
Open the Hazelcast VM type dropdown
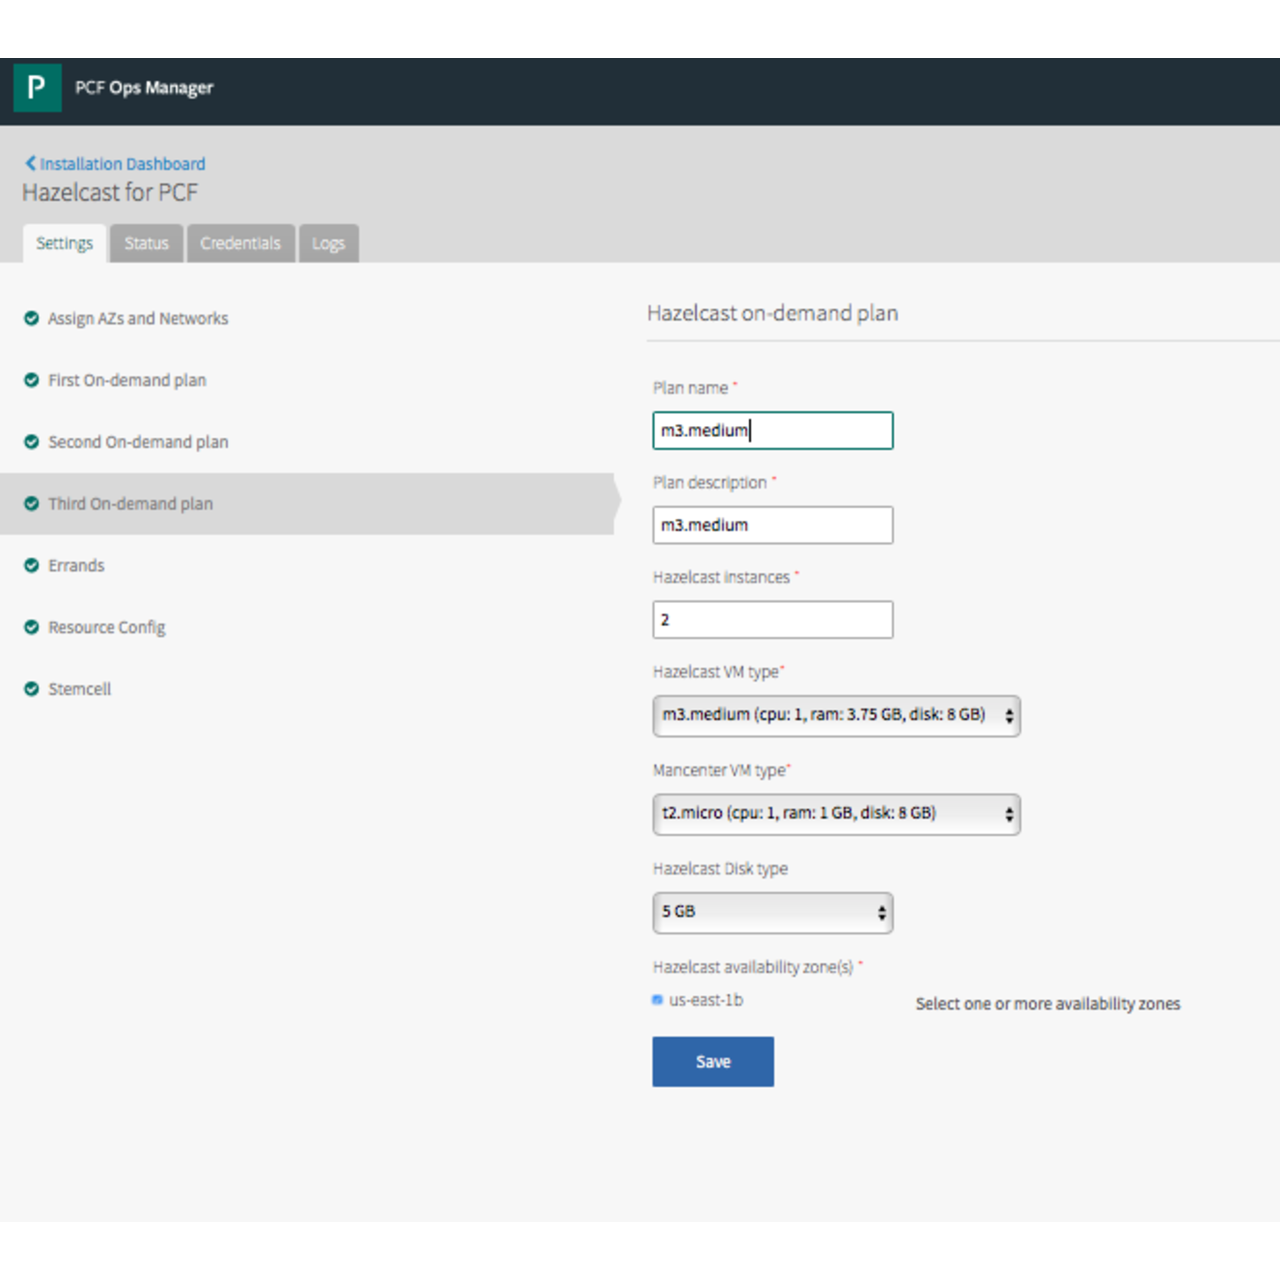coord(836,715)
